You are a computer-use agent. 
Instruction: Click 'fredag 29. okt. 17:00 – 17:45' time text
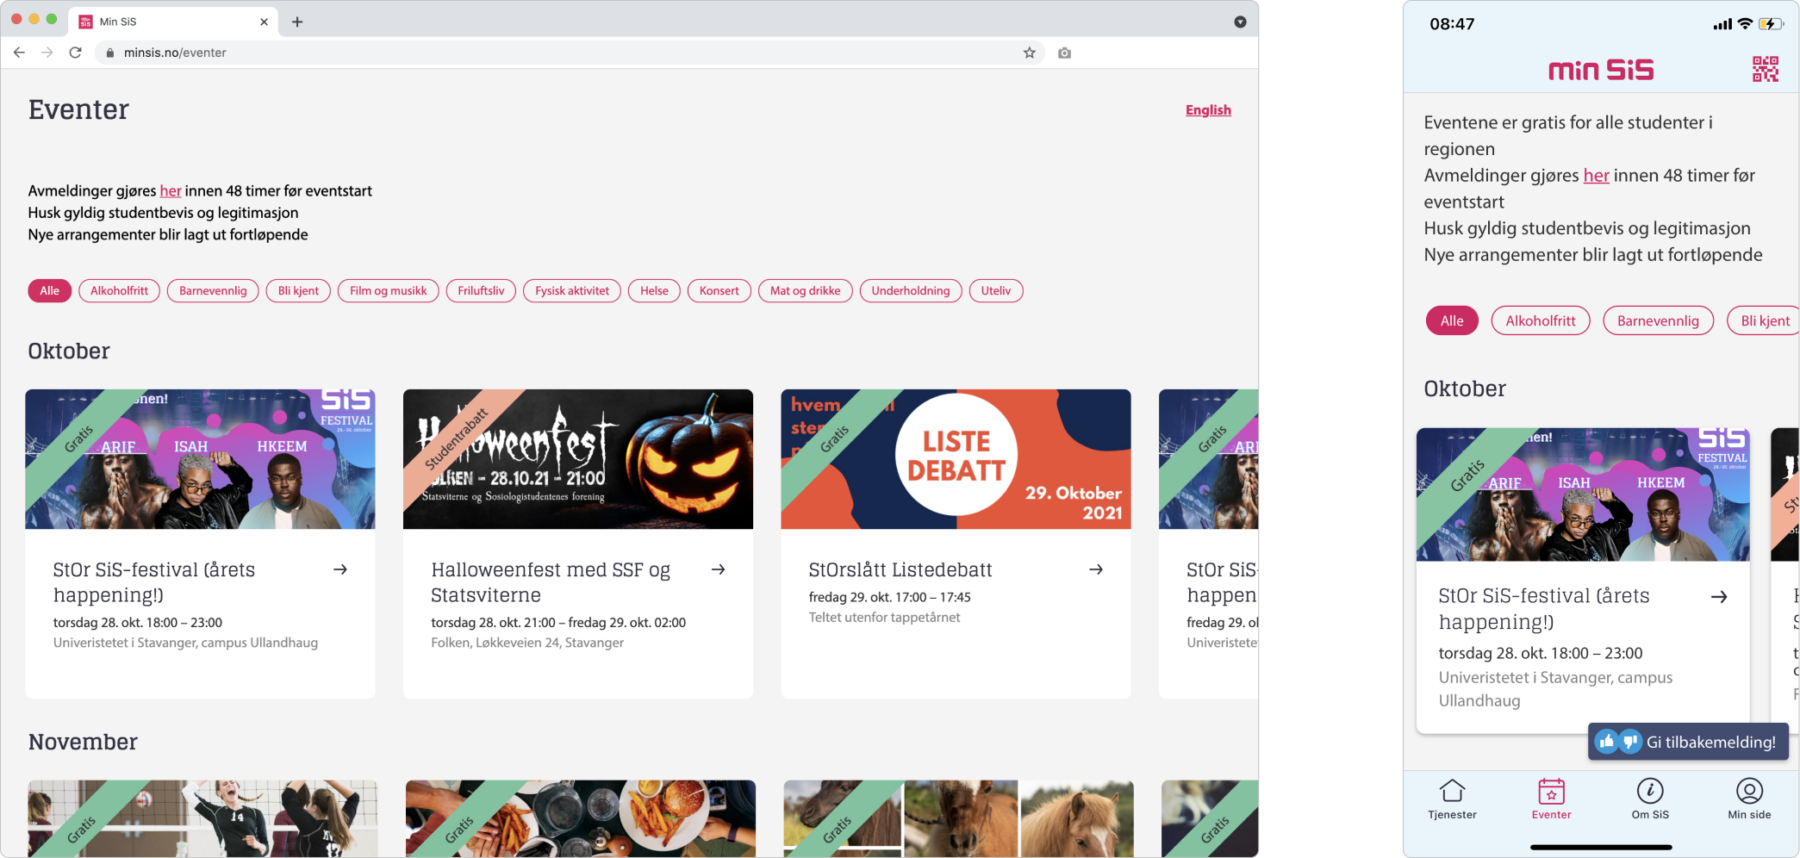pos(889,597)
